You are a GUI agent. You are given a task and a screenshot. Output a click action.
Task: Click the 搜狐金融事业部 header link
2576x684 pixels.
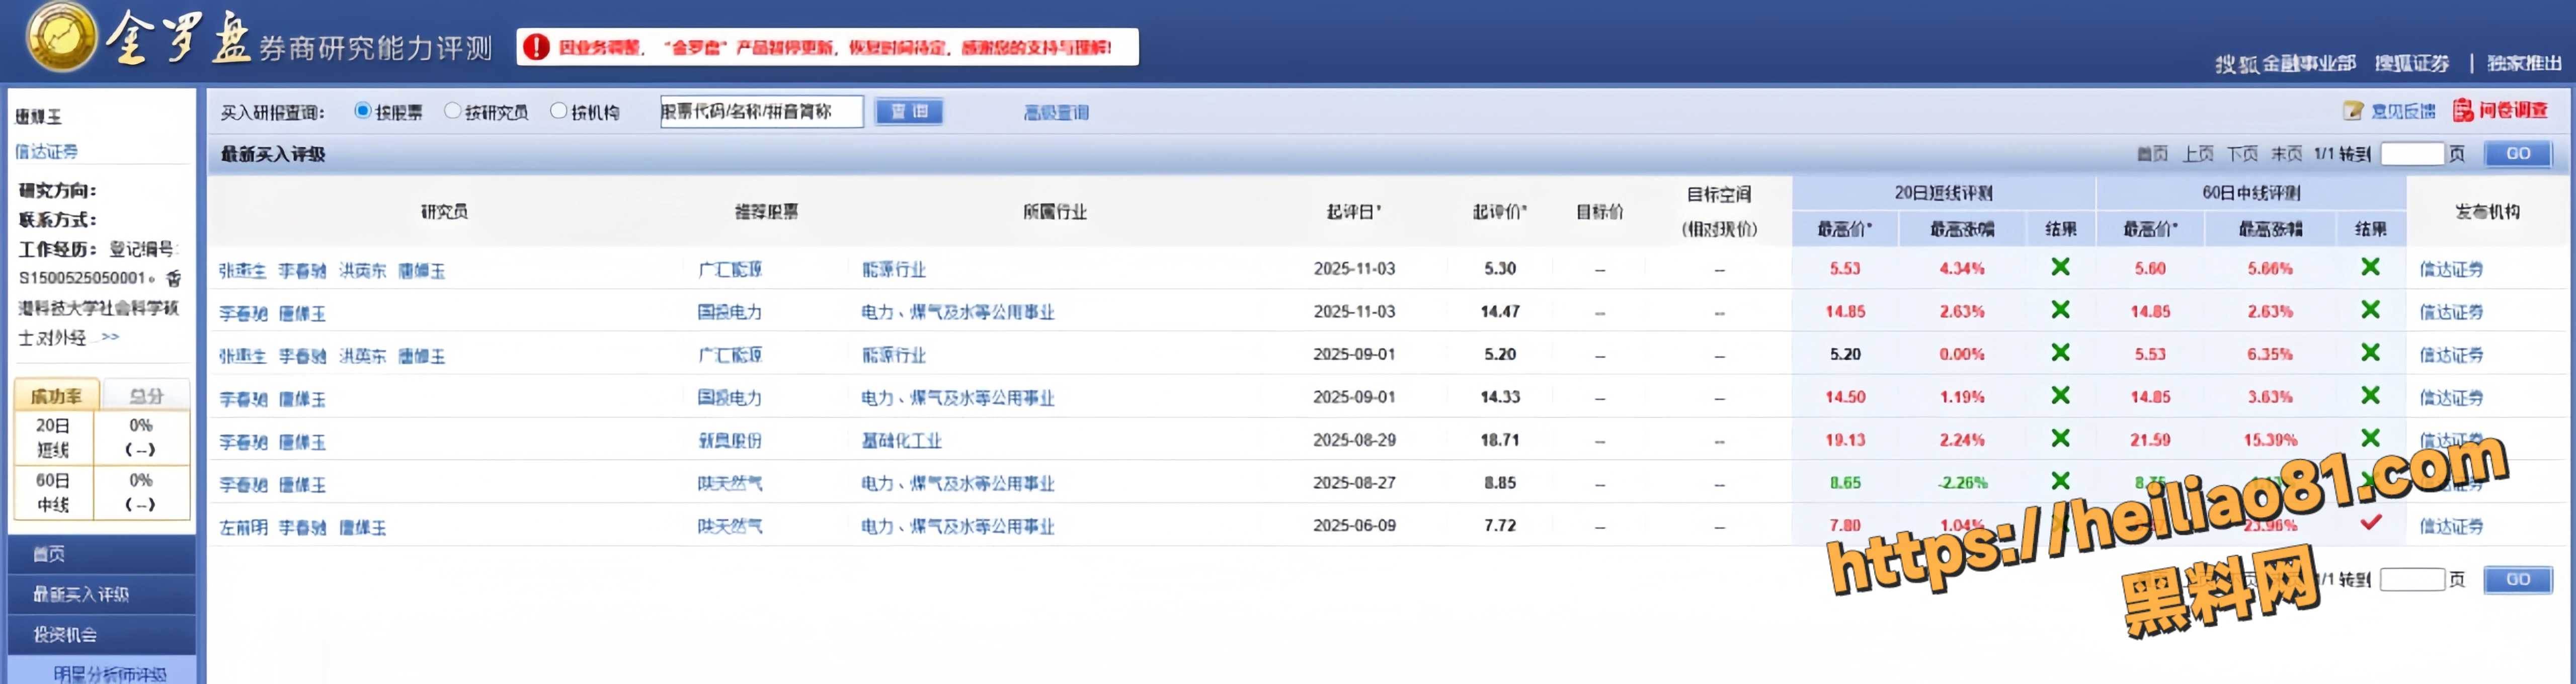2285,64
